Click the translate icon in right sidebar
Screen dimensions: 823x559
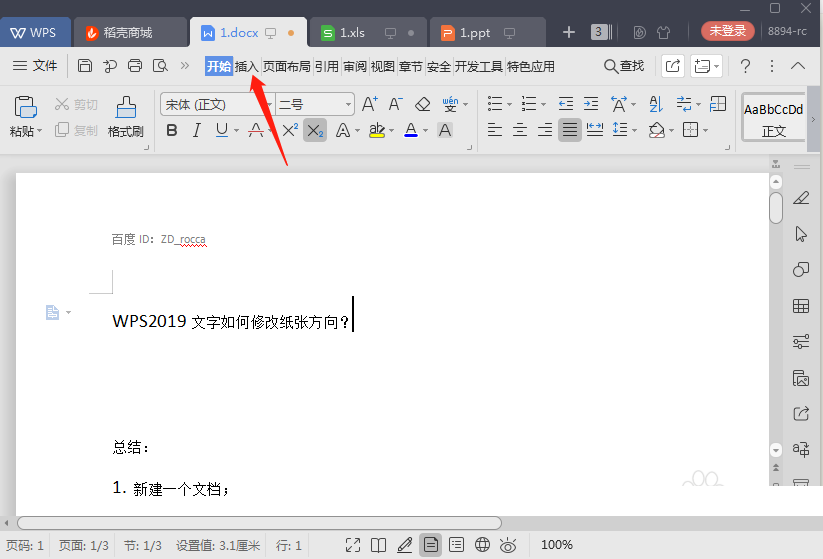(x=801, y=449)
